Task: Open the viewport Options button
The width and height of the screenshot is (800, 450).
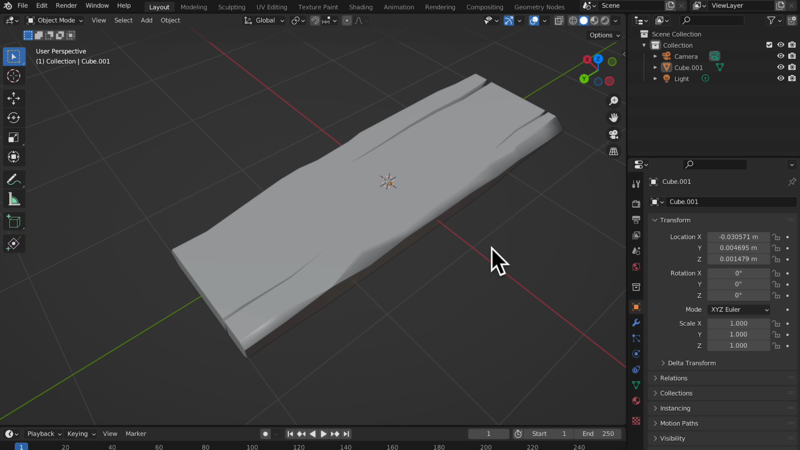Action: click(x=605, y=35)
